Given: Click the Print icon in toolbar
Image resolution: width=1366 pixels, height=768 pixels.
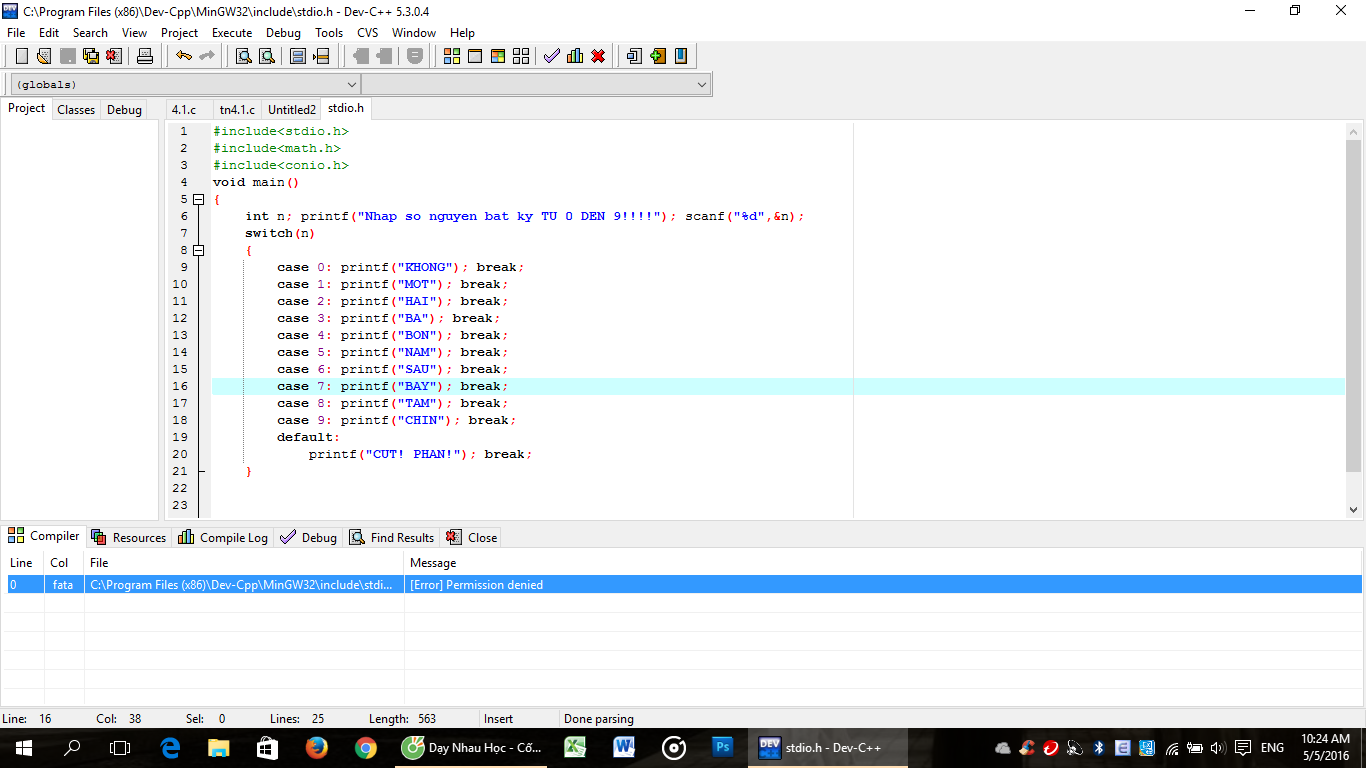Looking at the screenshot, I should pos(145,56).
